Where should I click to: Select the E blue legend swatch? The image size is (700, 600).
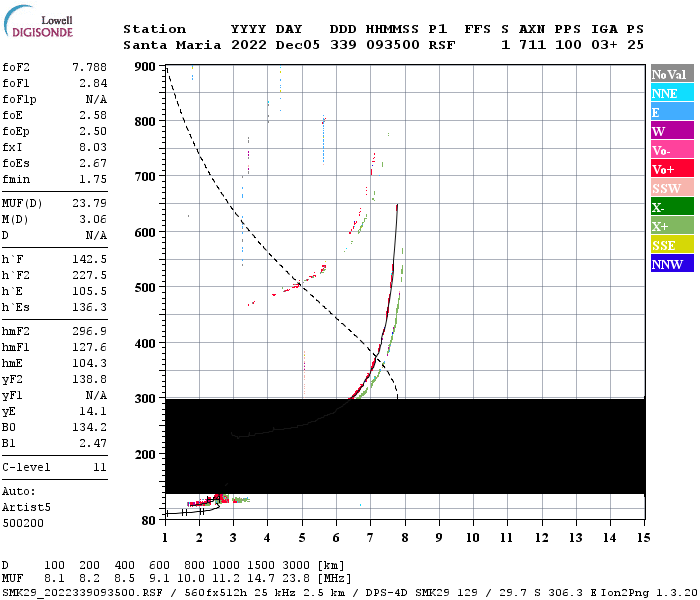click(672, 112)
